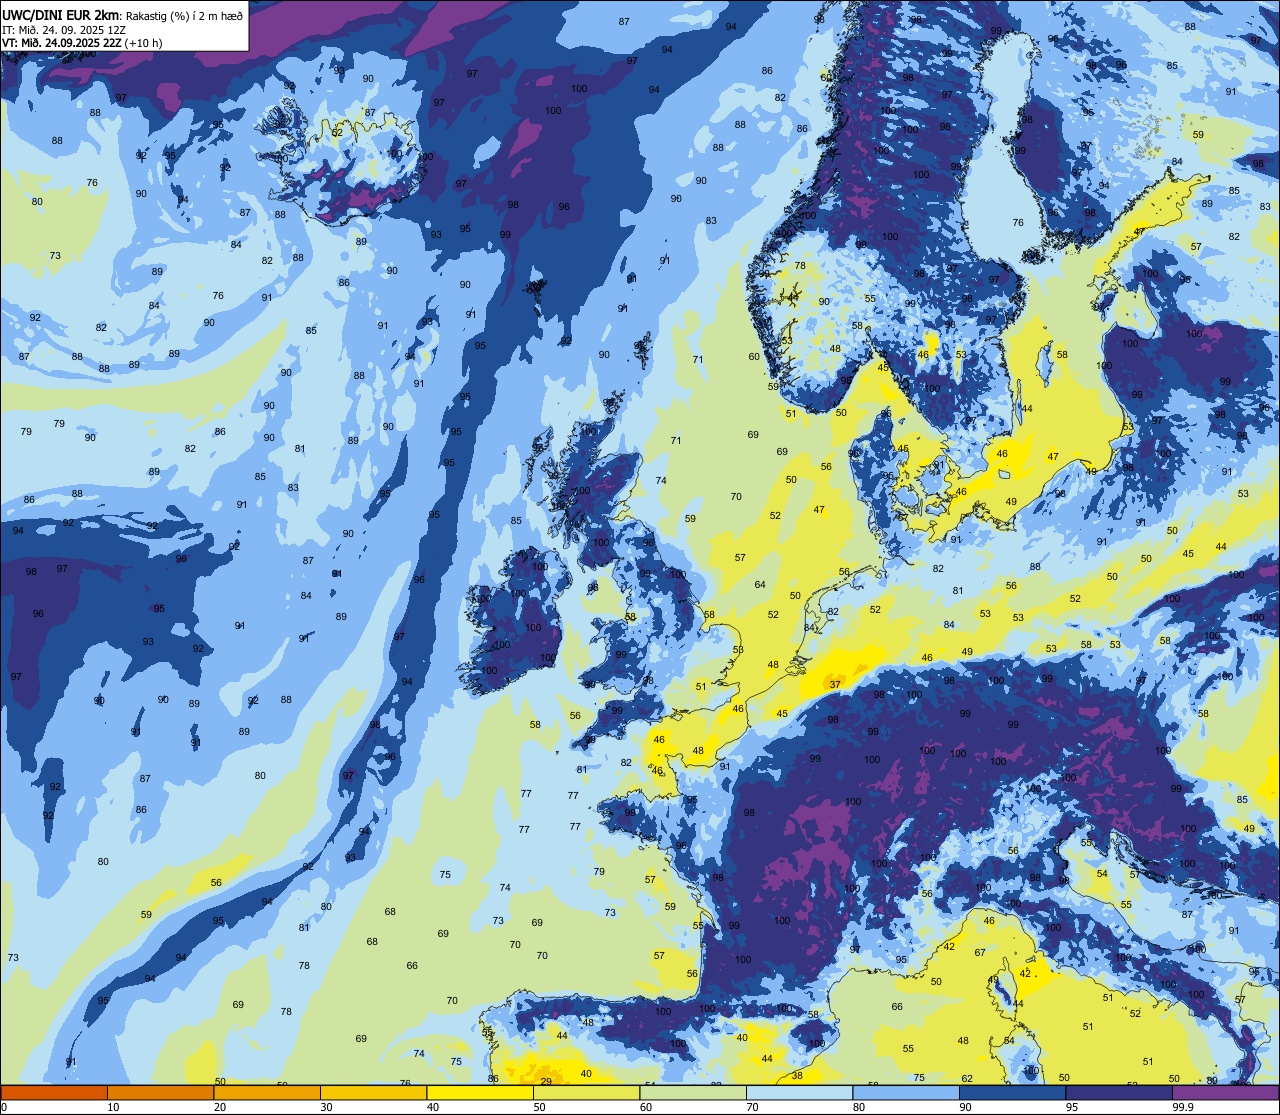Image resolution: width=1280 pixels, height=1115 pixels.
Task: Pick the pale green 60–70 legend swatch
Action: click(693, 1092)
